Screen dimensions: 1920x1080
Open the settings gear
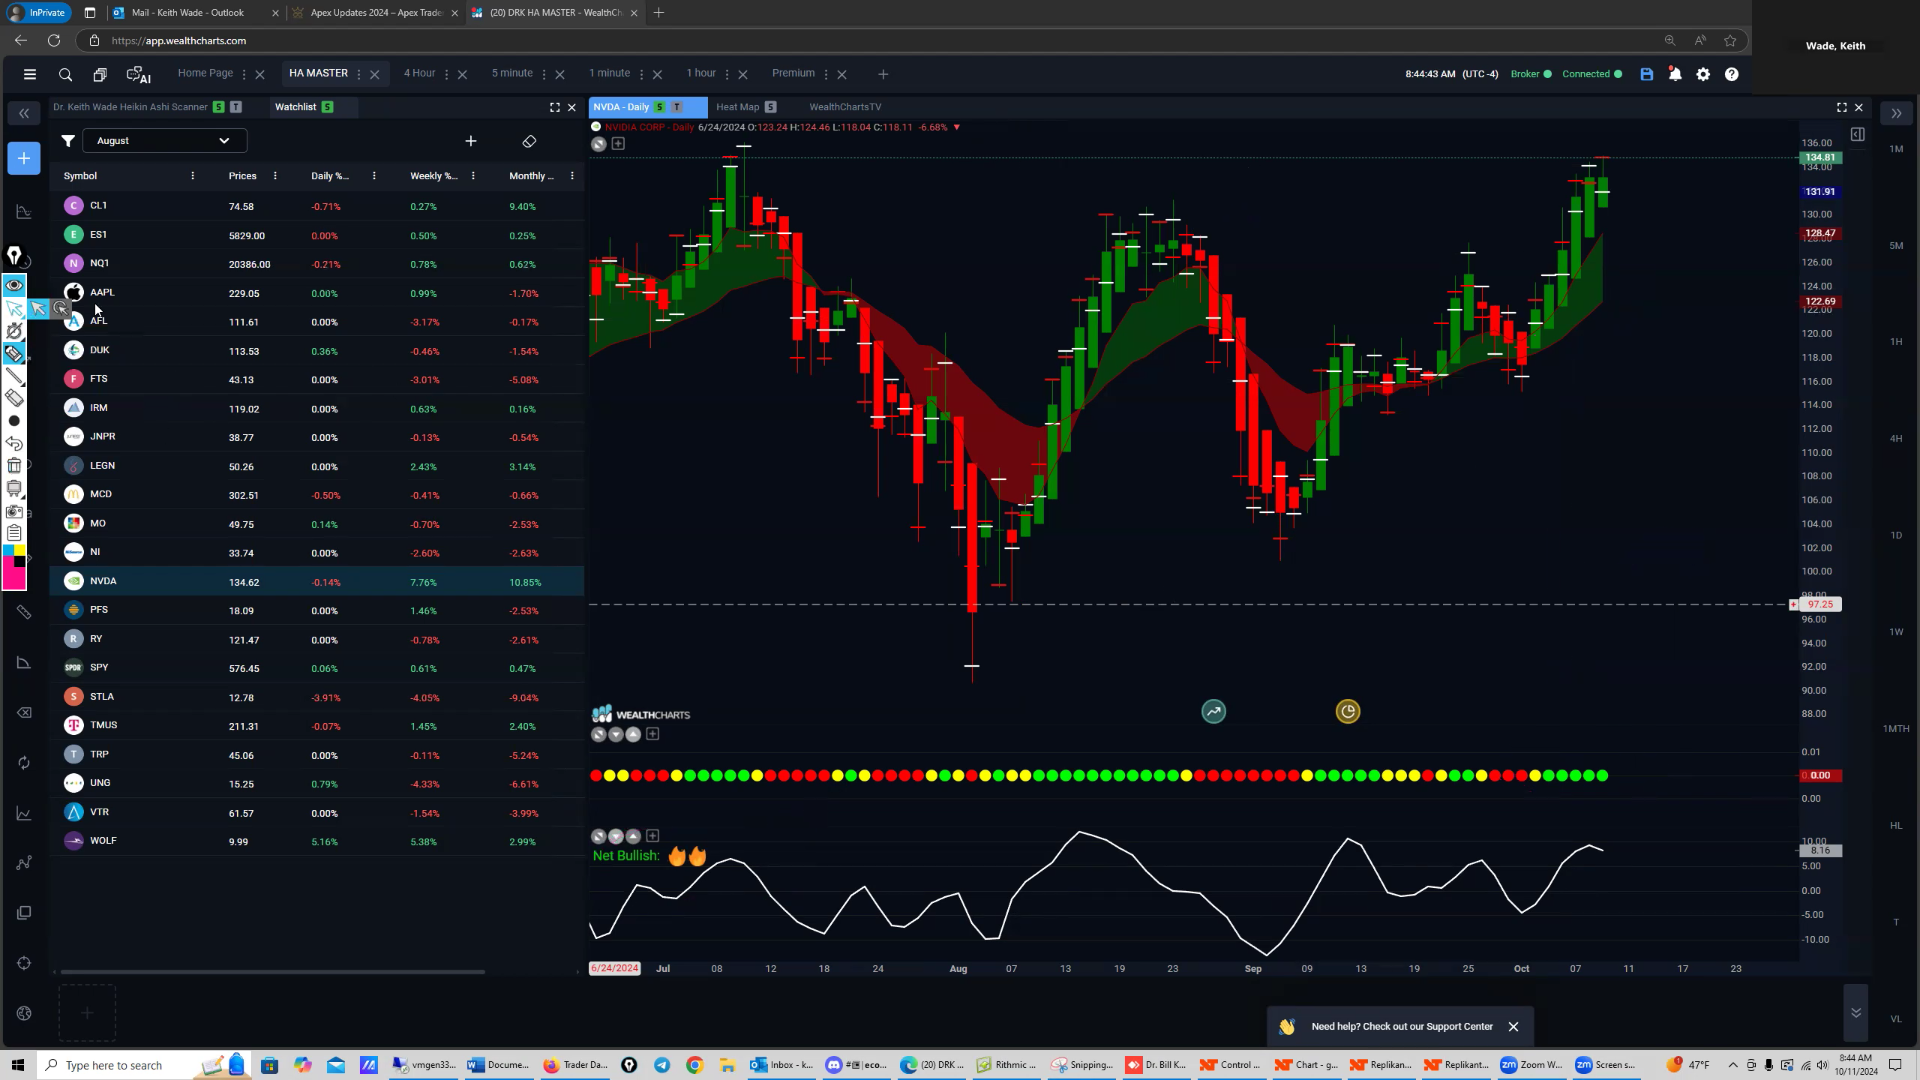tap(1703, 74)
